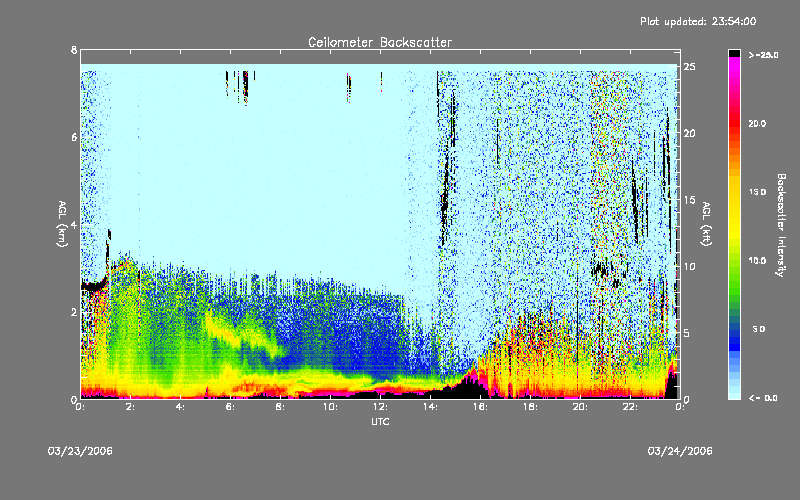
Task: Click the '18:' hour label on the UTC axis
Action: coord(530,407)
